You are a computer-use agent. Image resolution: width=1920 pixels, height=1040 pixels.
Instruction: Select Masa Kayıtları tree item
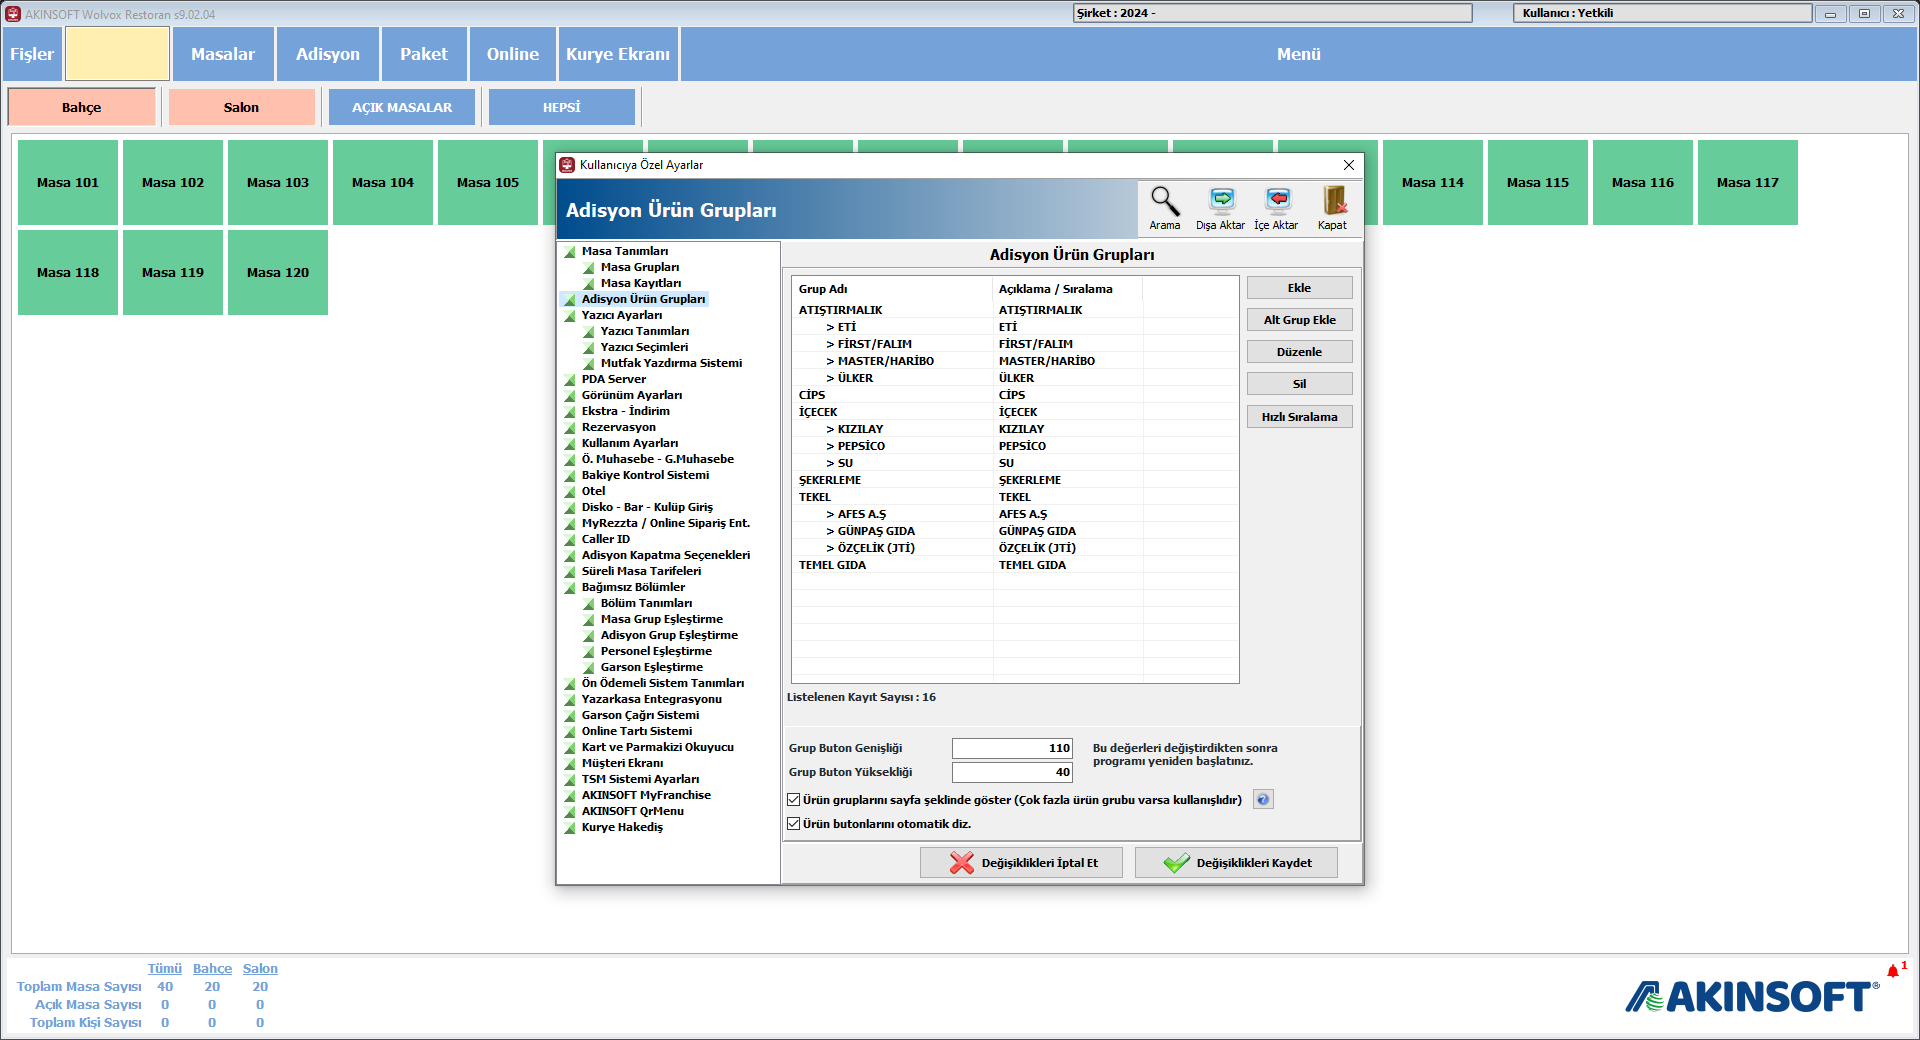point(641,283)
